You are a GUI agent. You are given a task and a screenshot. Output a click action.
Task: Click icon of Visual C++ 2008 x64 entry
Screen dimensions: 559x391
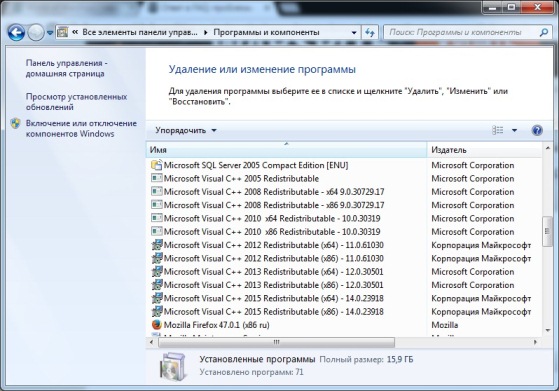click(157, 192)
